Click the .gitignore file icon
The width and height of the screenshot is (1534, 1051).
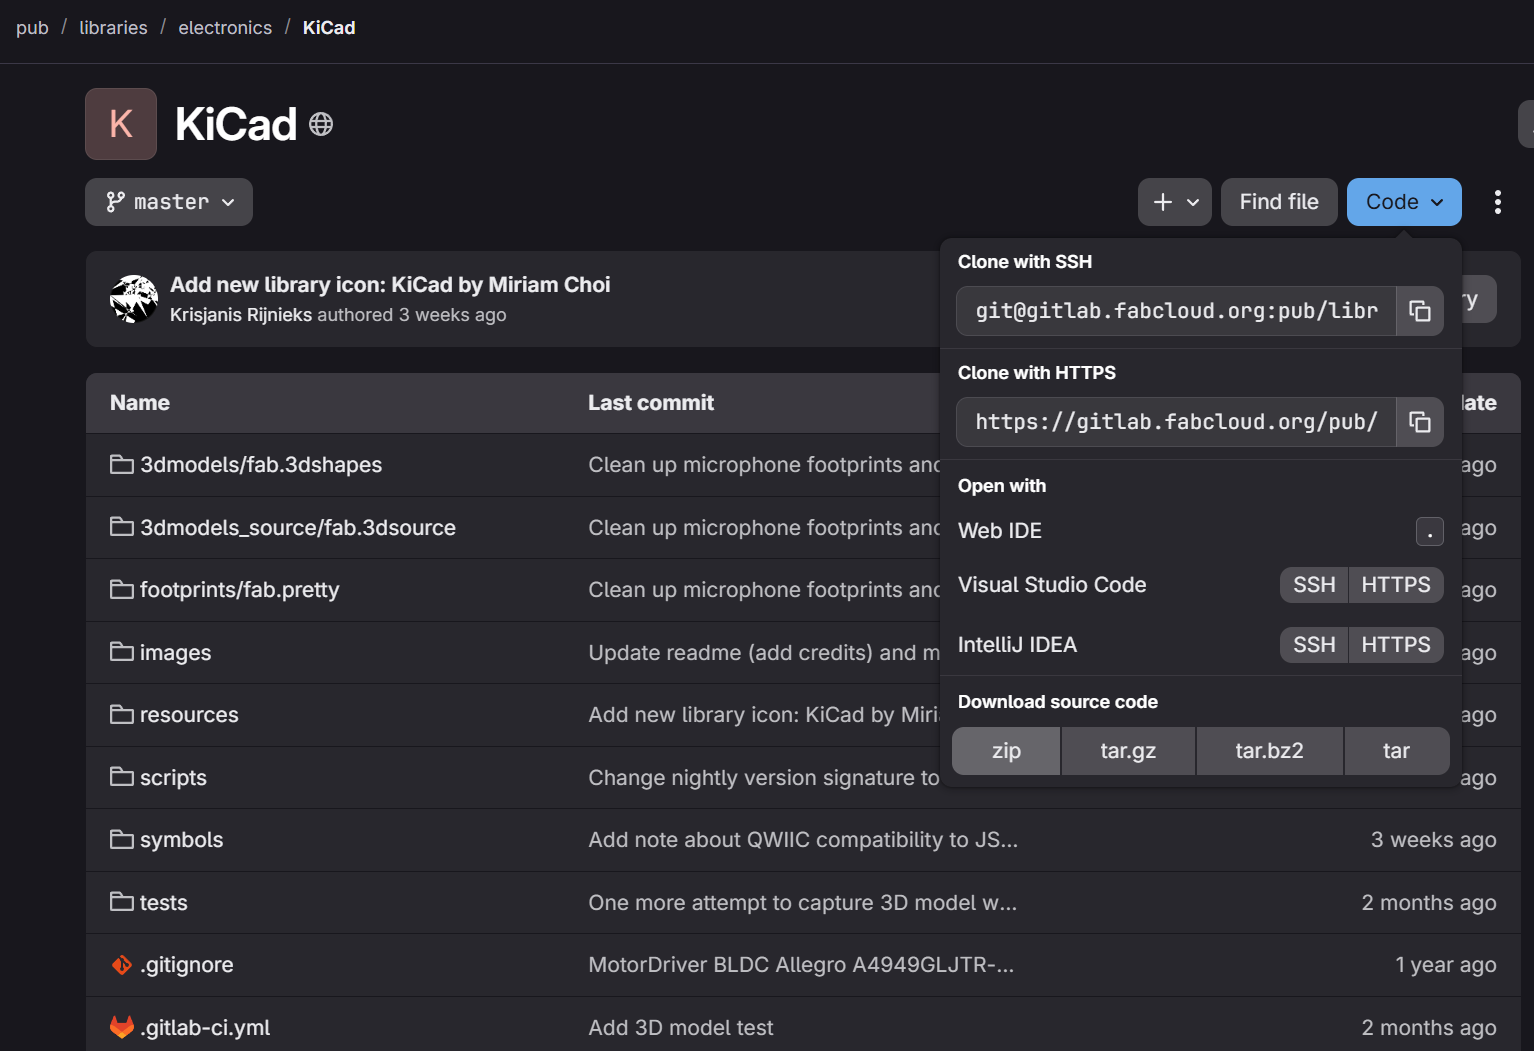click(x=122, y=965)
